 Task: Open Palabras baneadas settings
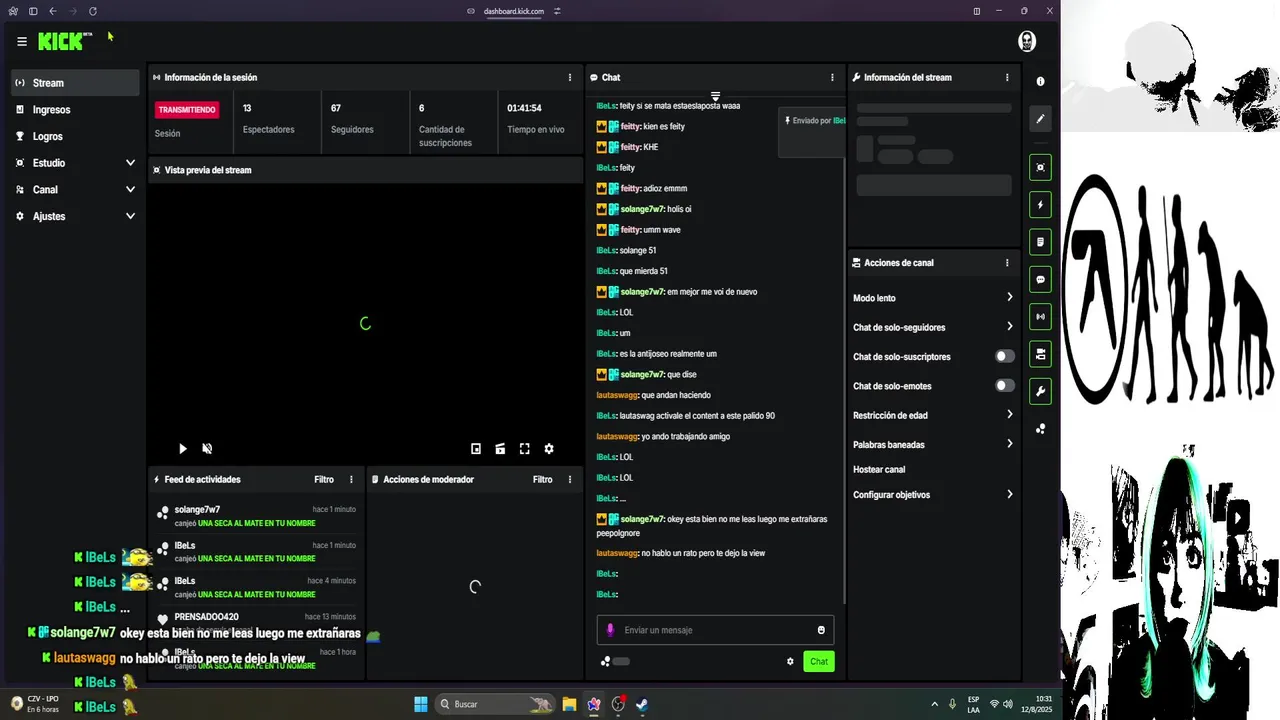tap(933, 444)
